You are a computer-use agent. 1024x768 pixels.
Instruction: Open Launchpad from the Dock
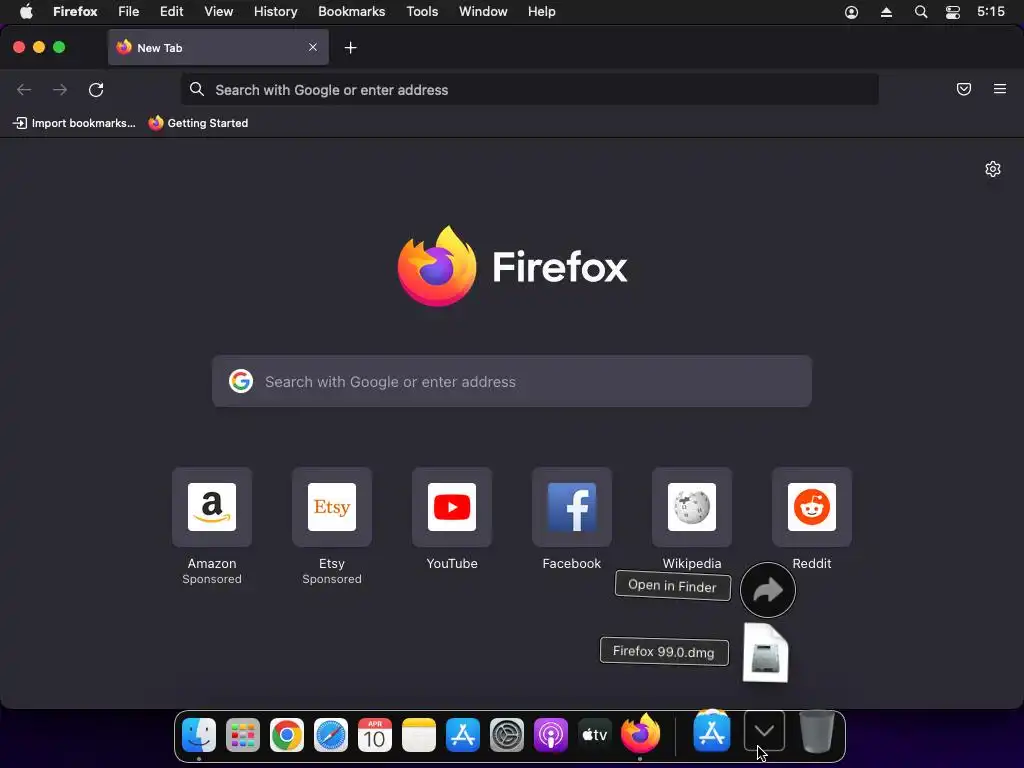click(x=243, y=735)
